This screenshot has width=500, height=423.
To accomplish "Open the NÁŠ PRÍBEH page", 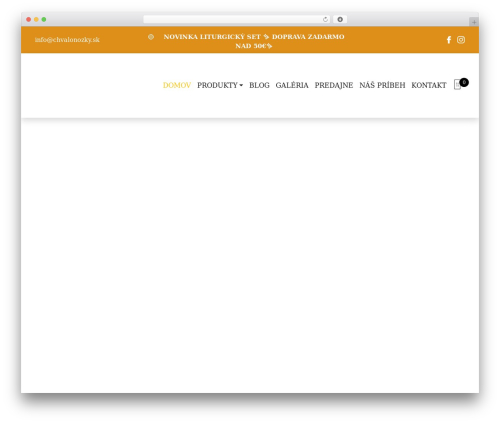I will point(382,85).
